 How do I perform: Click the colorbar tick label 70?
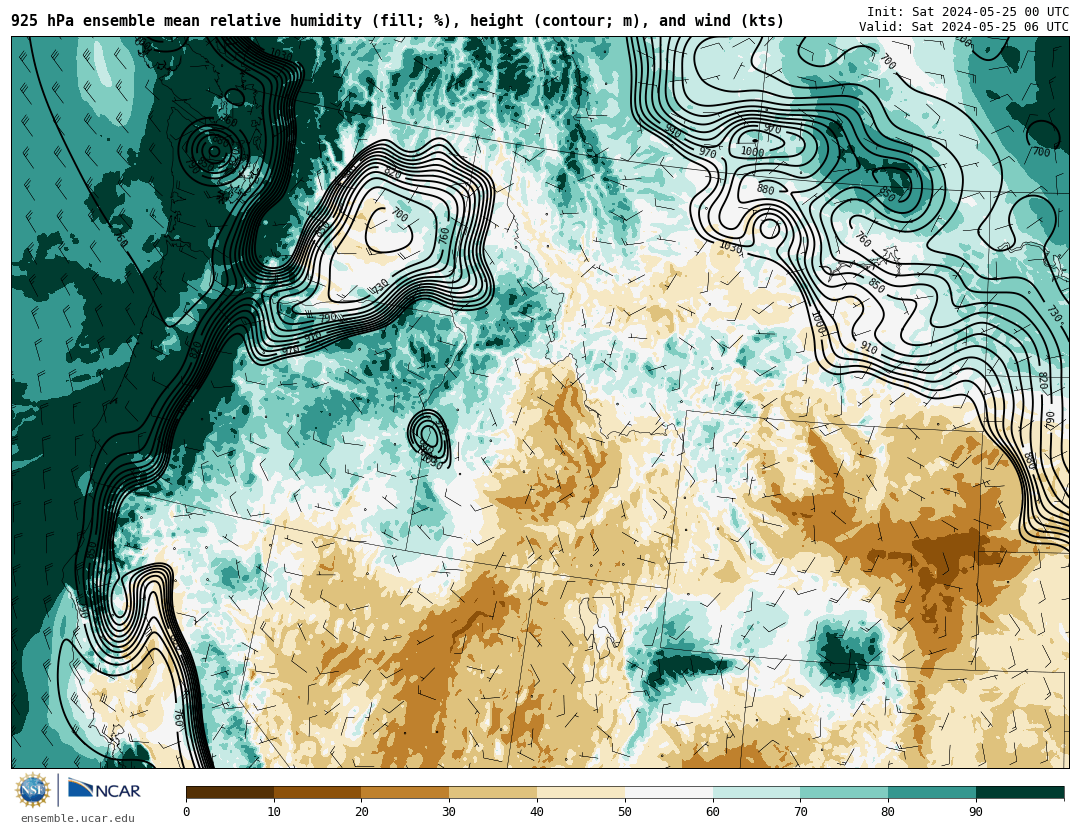click(x=800, y=812)
